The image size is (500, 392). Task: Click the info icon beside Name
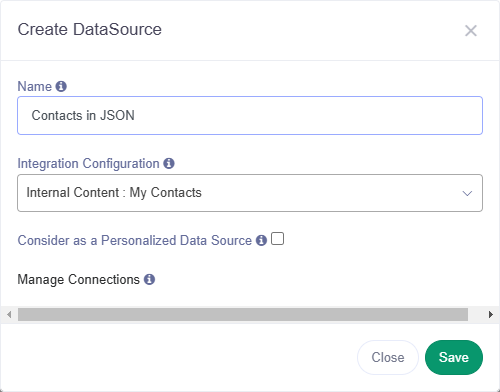tap(61, 86)
